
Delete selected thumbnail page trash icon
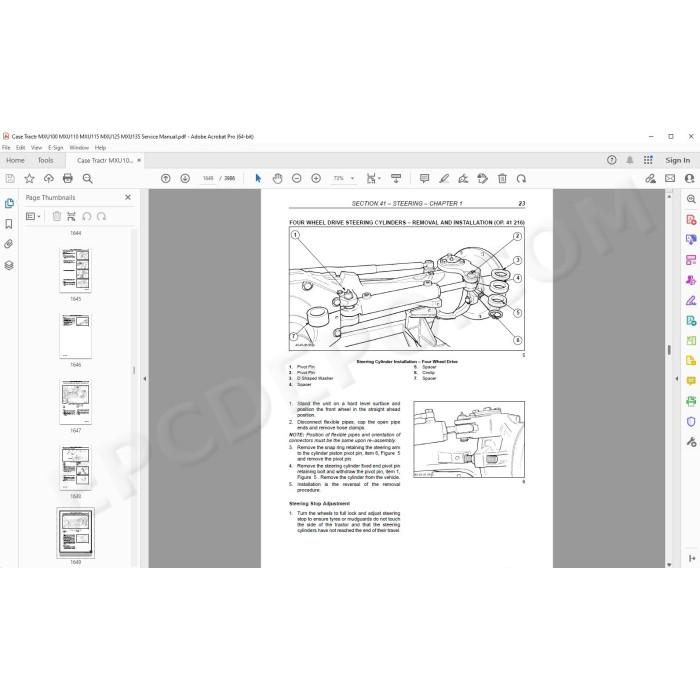point(57,217)
